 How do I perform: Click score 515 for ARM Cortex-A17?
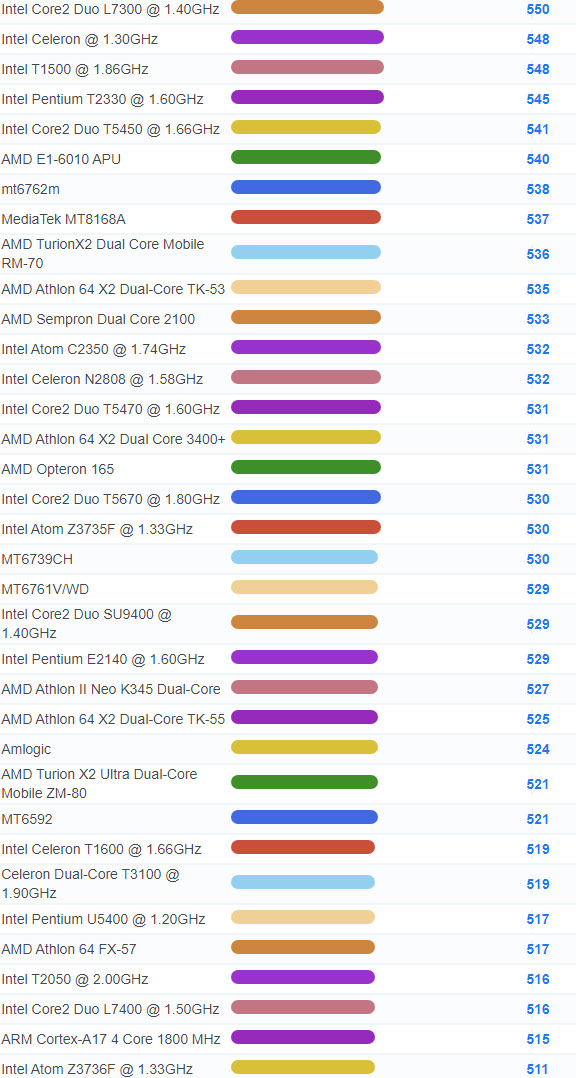coord(538,1040)
